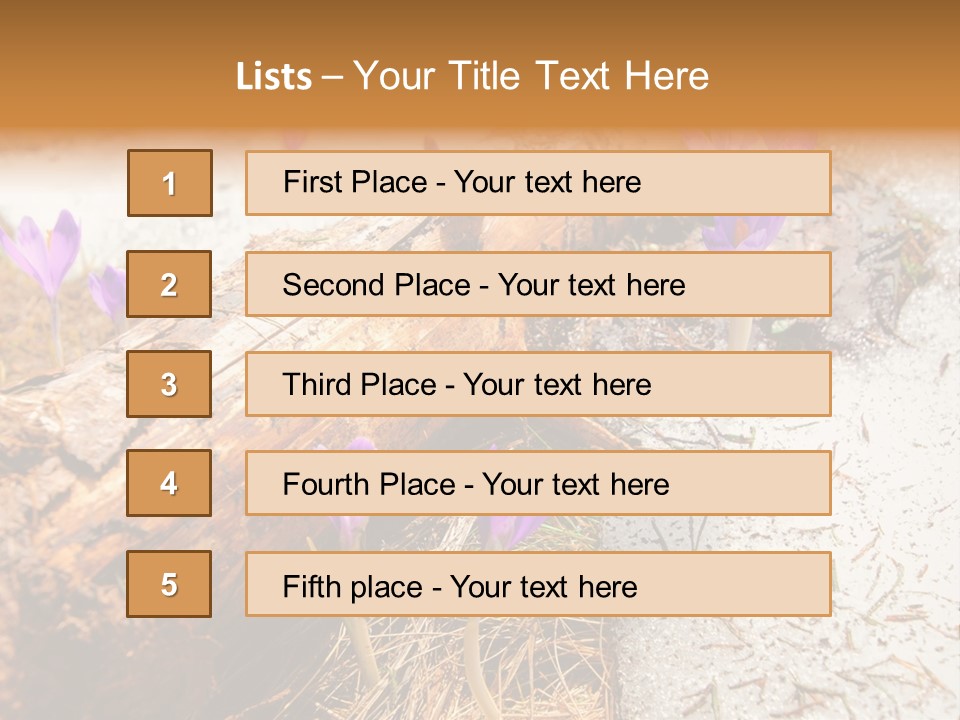This screenshot has height=720, width=960.
Task: Select the 'Fourth Place' text bar
Action: click(x=538, y=483)
